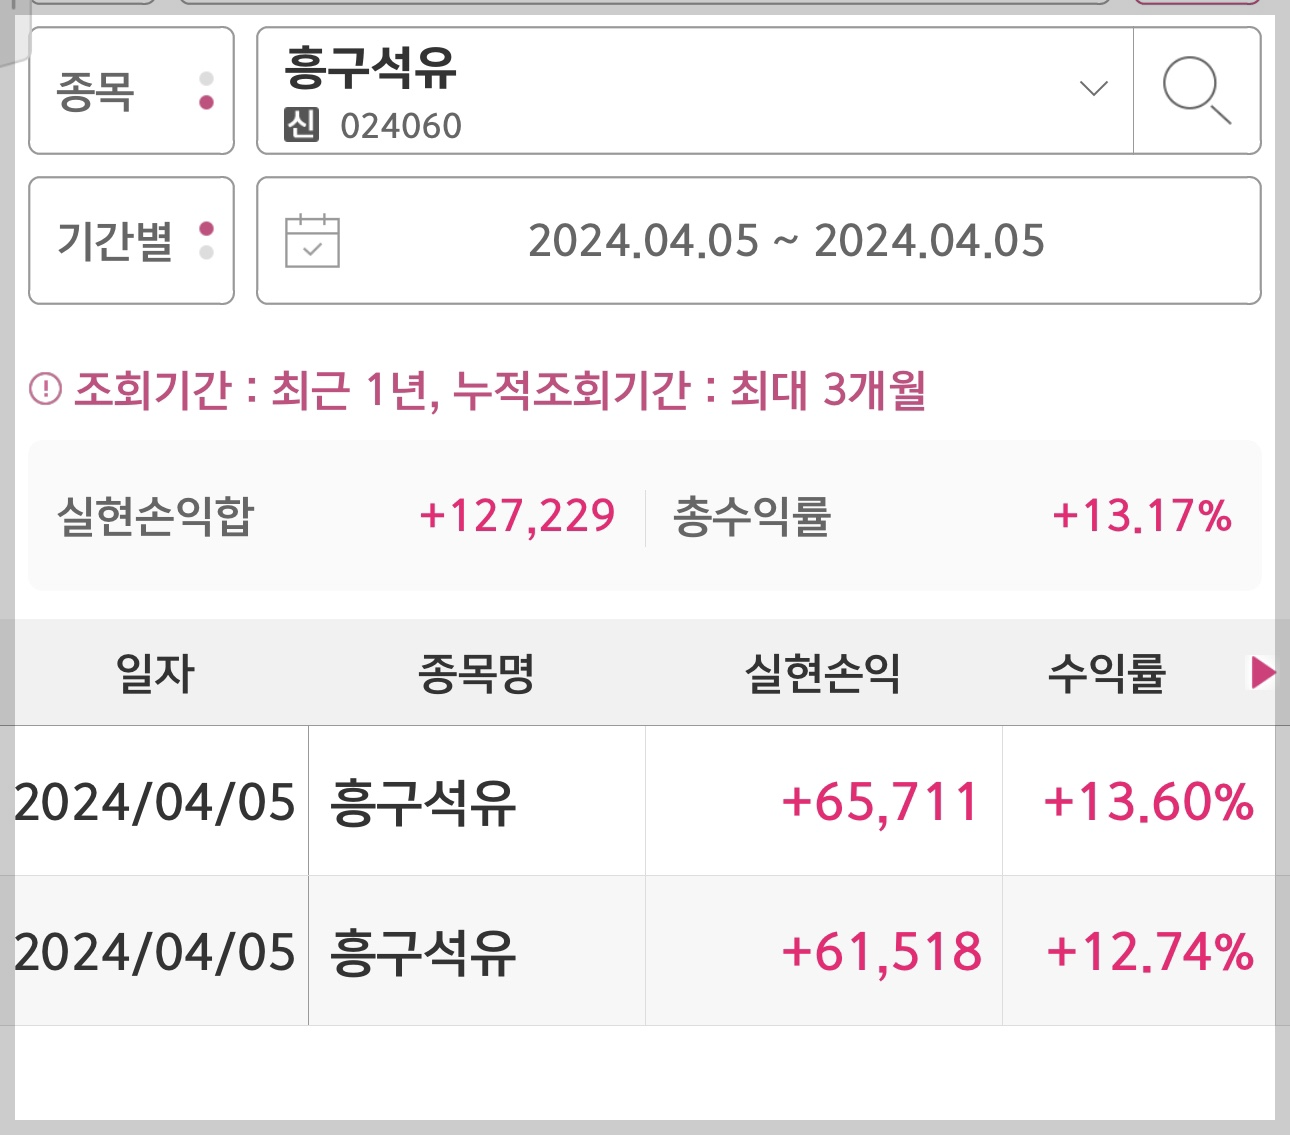Tap the magnifier glass inside search box
The image size is (1290, 1135).
pos(1196,91)
